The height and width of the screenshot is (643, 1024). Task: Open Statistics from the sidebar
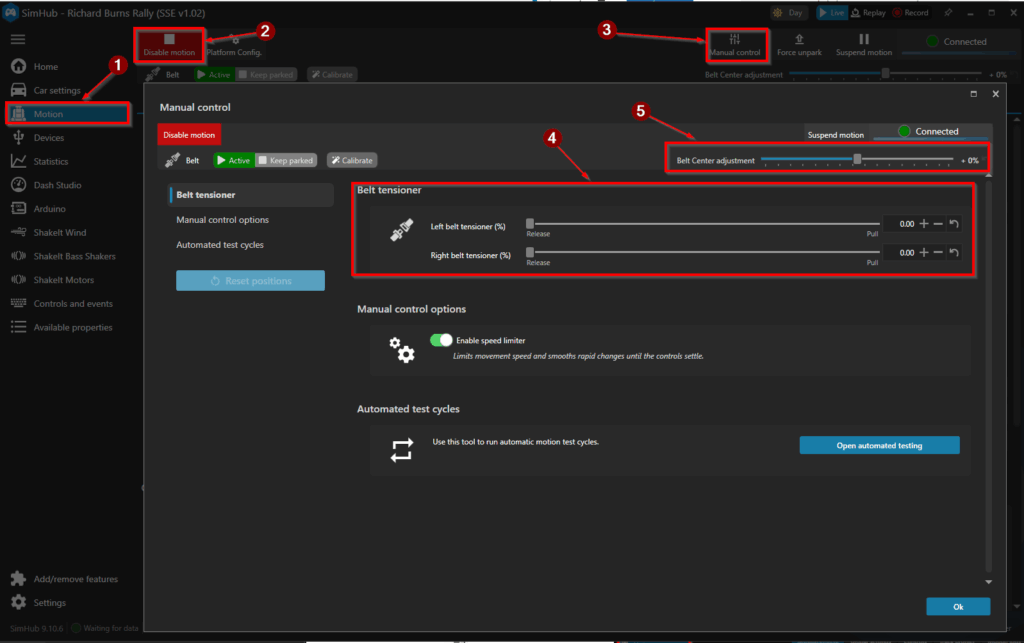tap(51, 161)
